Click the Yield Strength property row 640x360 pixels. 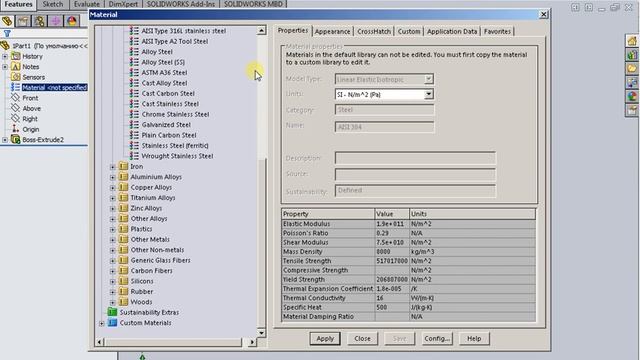coord(408,280)
